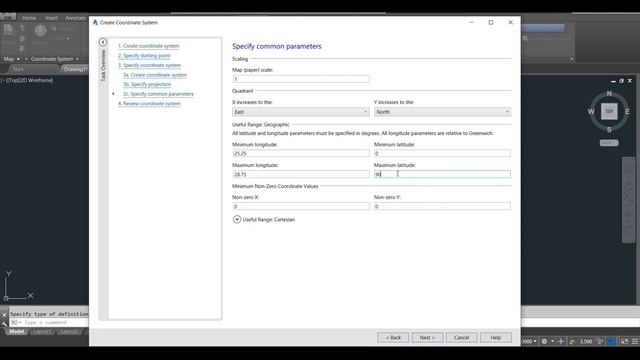Viewport: 640px width, 360px height.
Task: Go to step 2 Specify starting point
Action: (144, 56)
